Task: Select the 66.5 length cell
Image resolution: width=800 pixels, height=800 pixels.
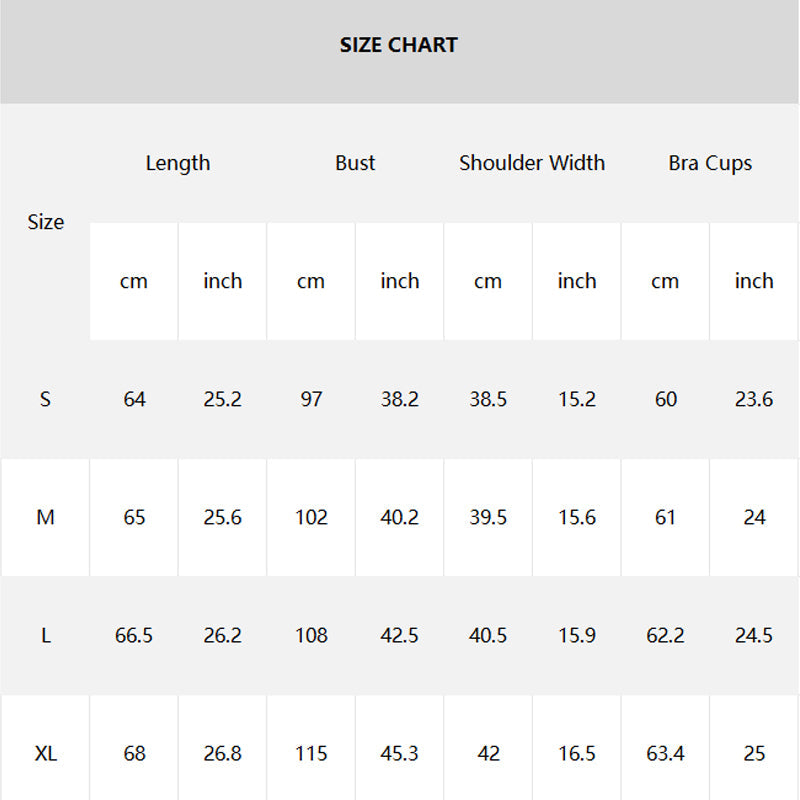Action: coord(134,636)
